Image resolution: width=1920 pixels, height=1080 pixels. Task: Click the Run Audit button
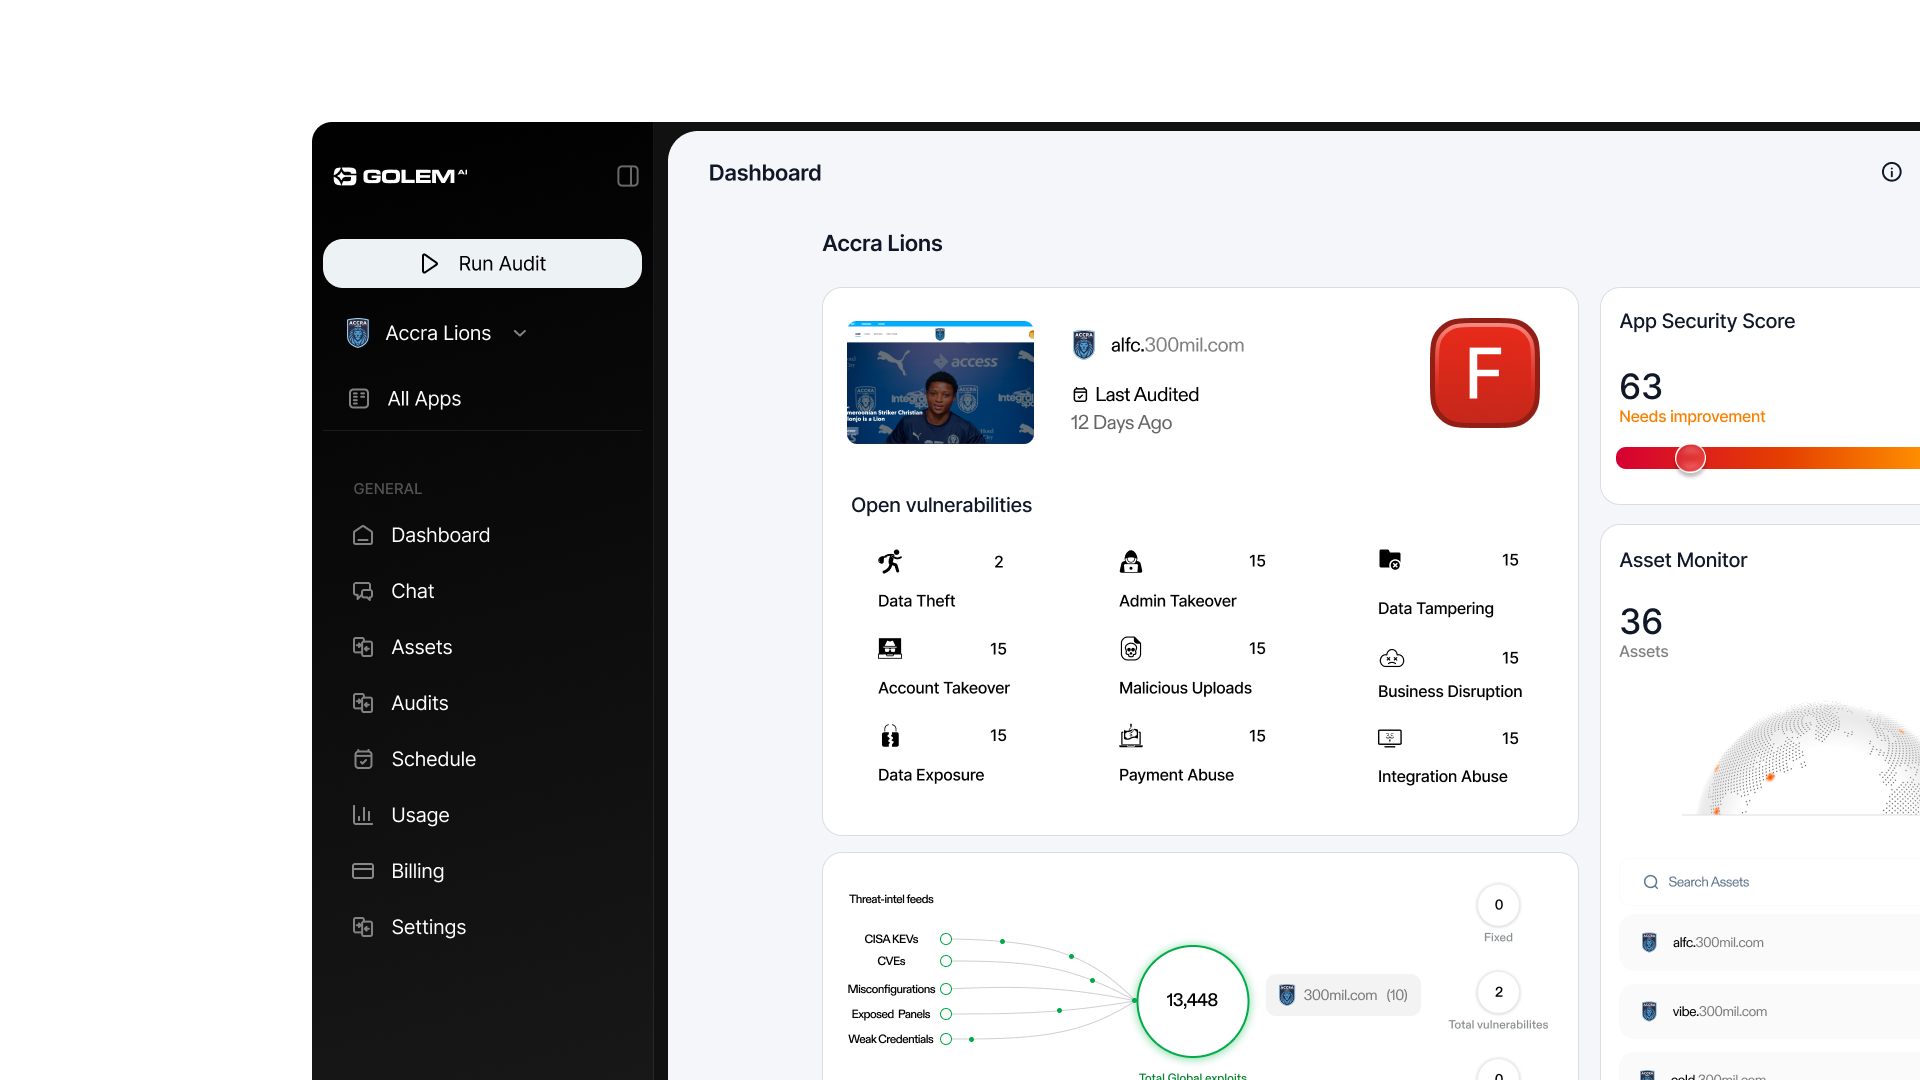pyautogui.click(x=482, y=263)
